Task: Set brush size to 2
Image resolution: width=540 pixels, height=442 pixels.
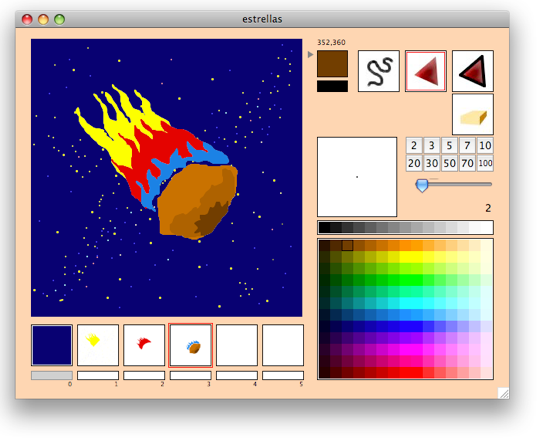Action: (414, 145)
